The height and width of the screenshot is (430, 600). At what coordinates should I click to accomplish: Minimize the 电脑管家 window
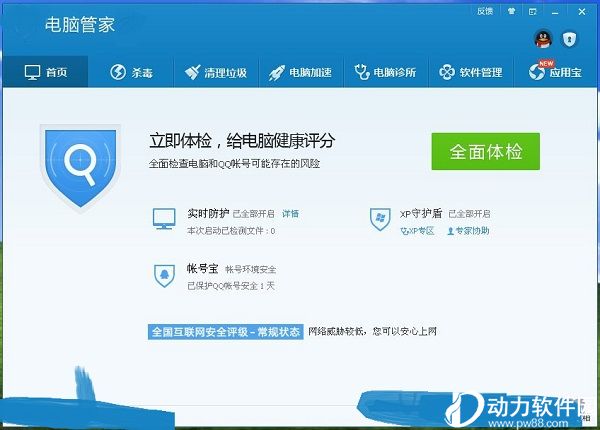coord(555,12)
